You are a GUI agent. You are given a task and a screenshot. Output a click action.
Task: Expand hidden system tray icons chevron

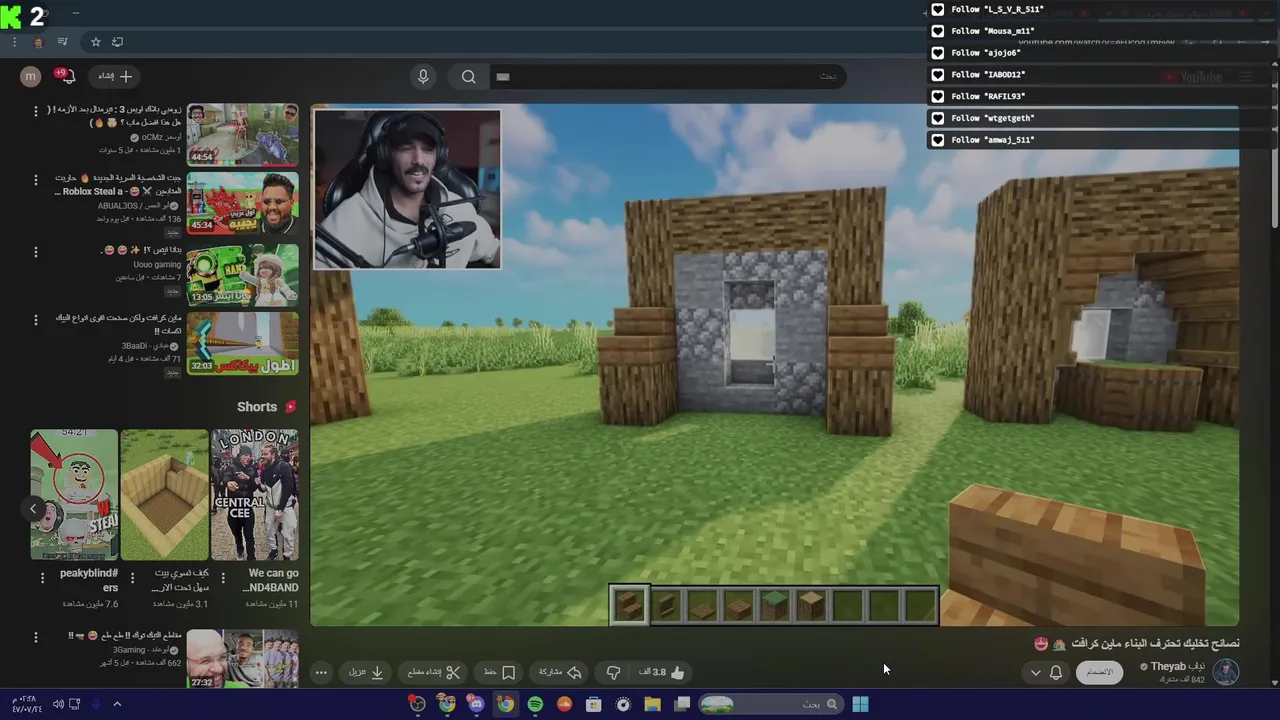pos(117,704)
